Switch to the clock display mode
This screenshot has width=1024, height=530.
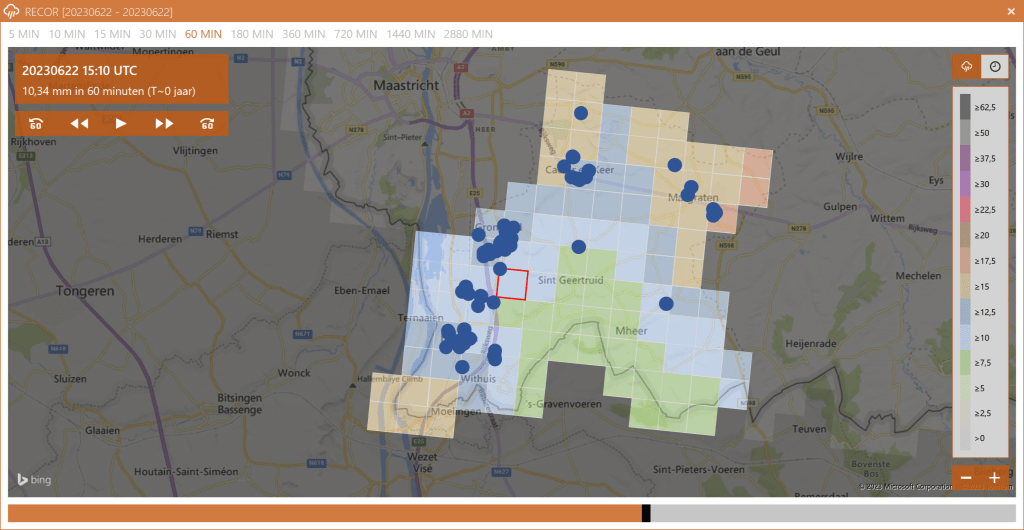(x=995, y=67)
